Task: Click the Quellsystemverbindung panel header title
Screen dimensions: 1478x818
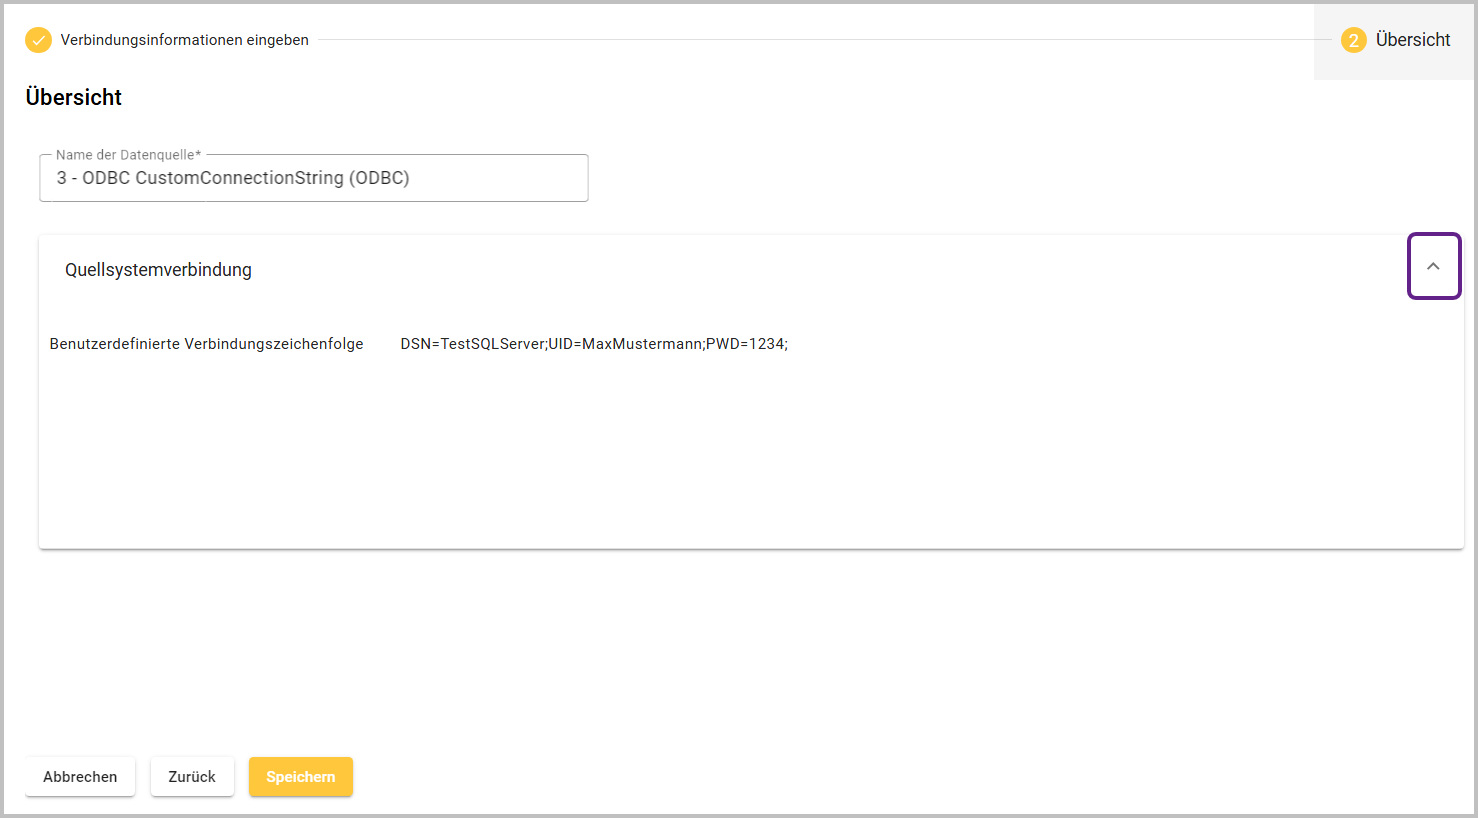Action: pos(158,270)
